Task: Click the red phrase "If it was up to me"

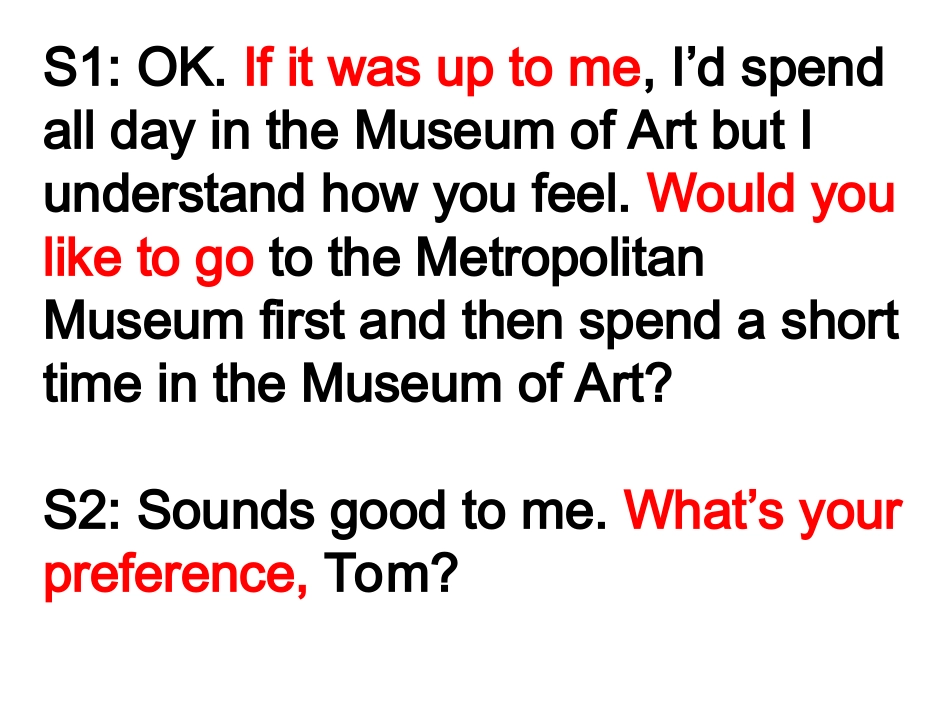Action: pyautogui.click(x=441, y=71)
